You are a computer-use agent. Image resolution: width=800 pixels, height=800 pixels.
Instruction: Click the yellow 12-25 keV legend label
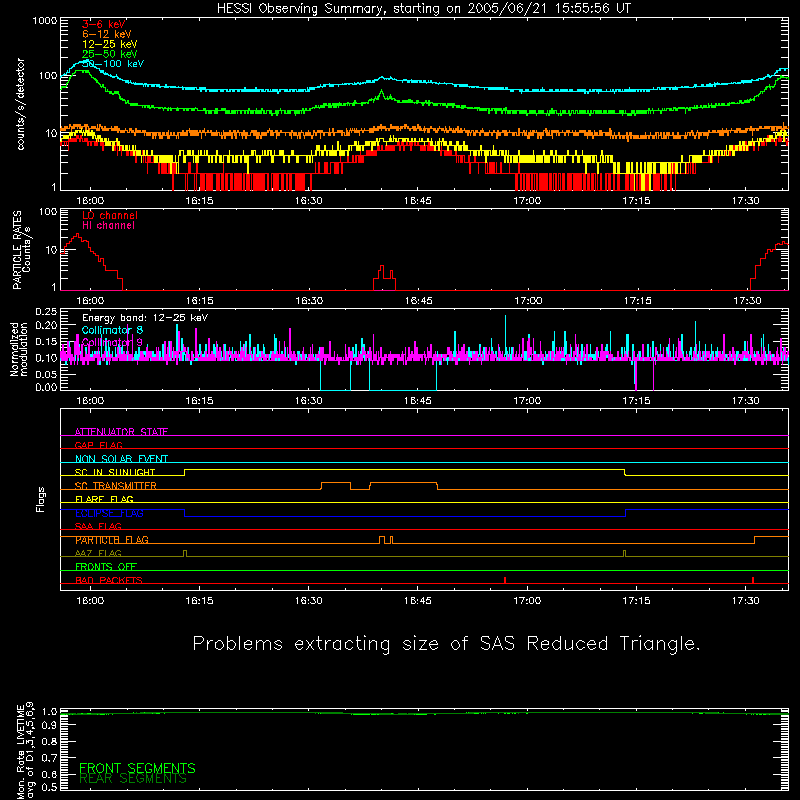pyautogui.click(x=110, y=44)
